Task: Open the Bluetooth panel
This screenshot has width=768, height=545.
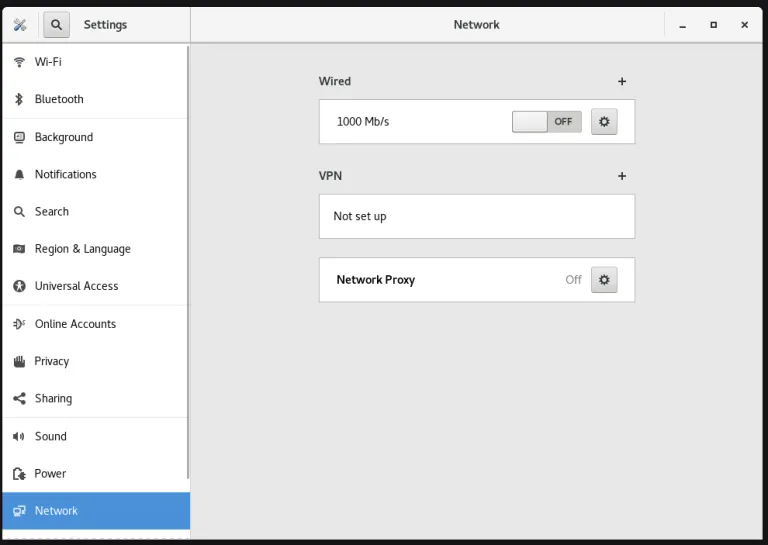Action: point(96,99)
